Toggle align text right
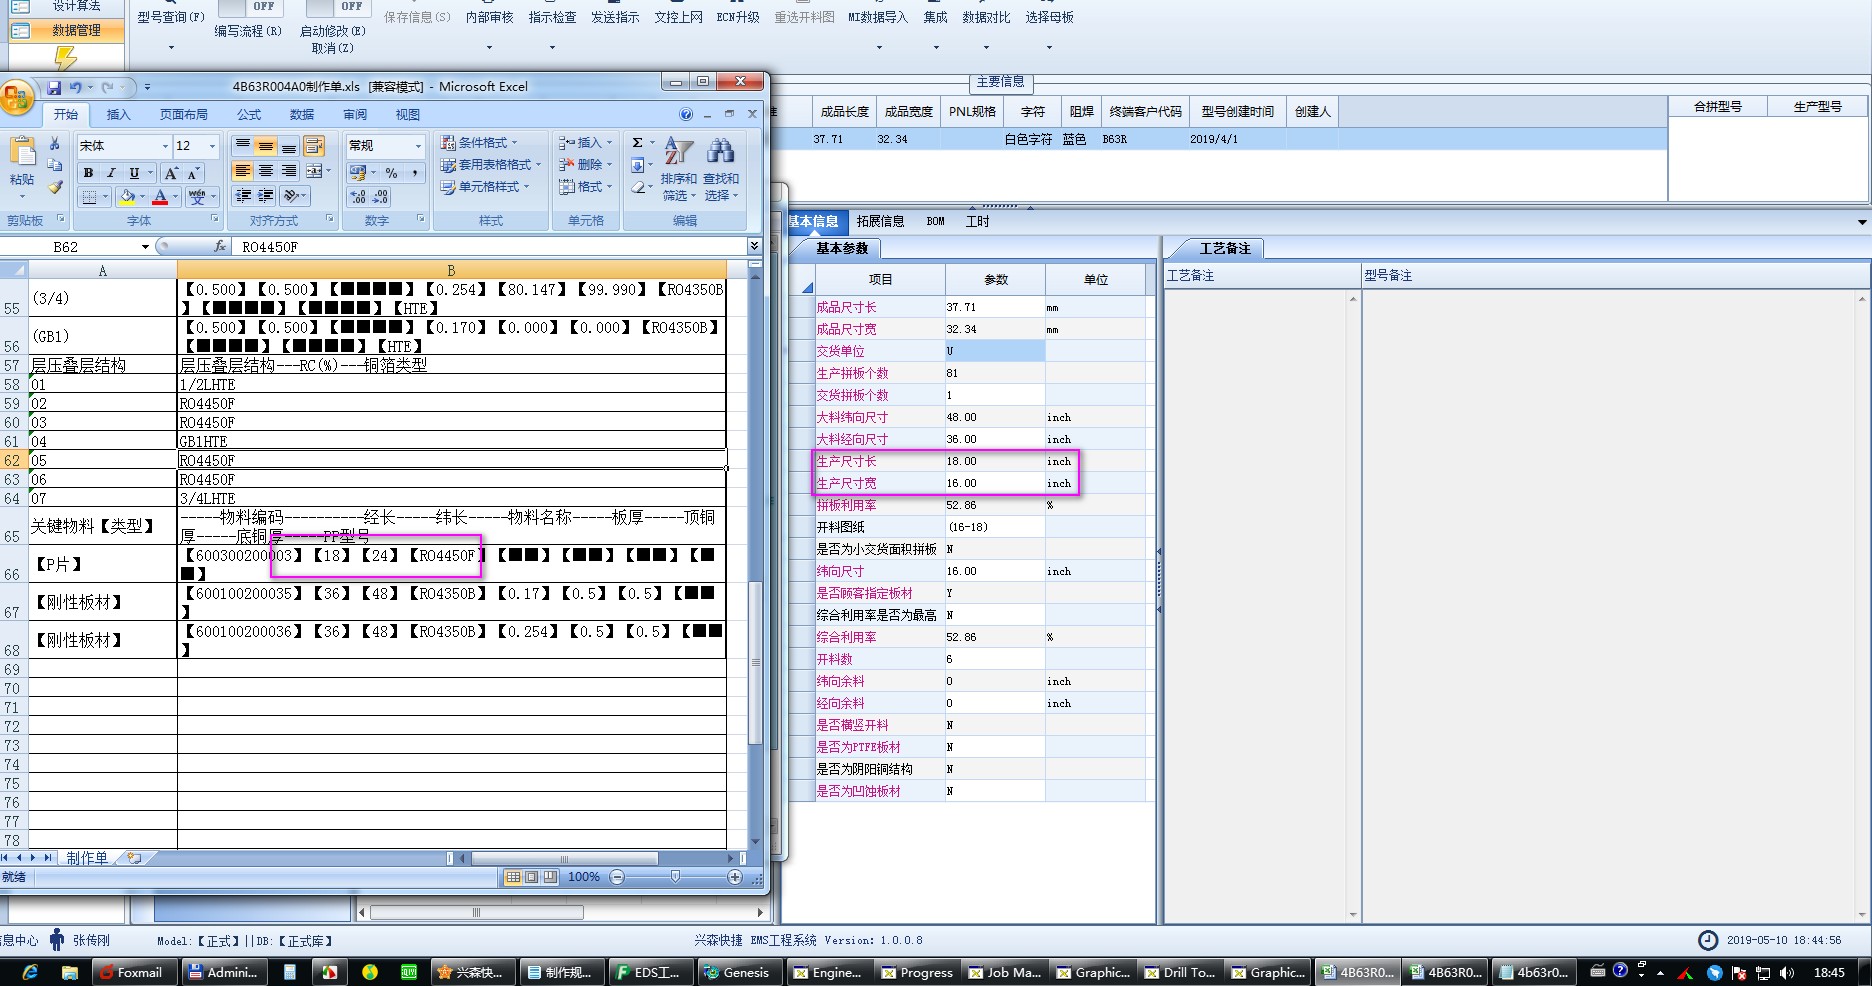Viewport: 1872px width, 986px height. pyautogui.click(x=289, y=171)
